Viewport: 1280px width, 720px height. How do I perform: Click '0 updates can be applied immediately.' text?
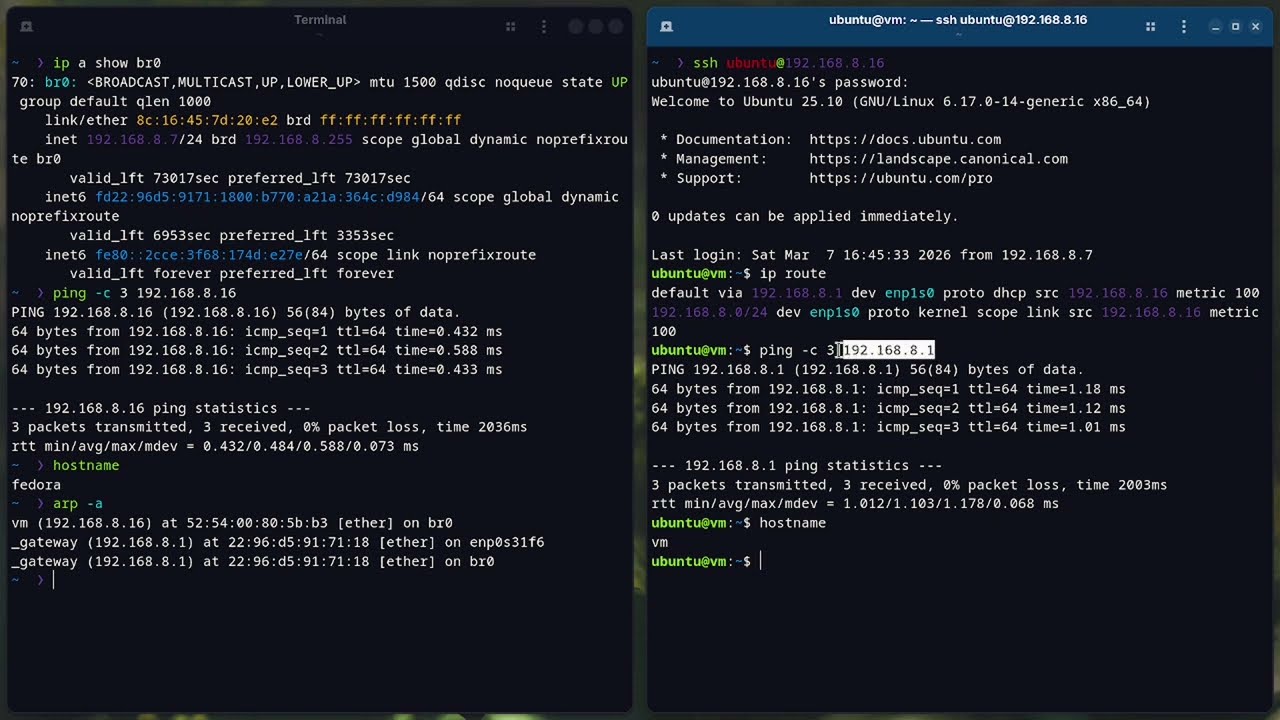tap(805, 216)
